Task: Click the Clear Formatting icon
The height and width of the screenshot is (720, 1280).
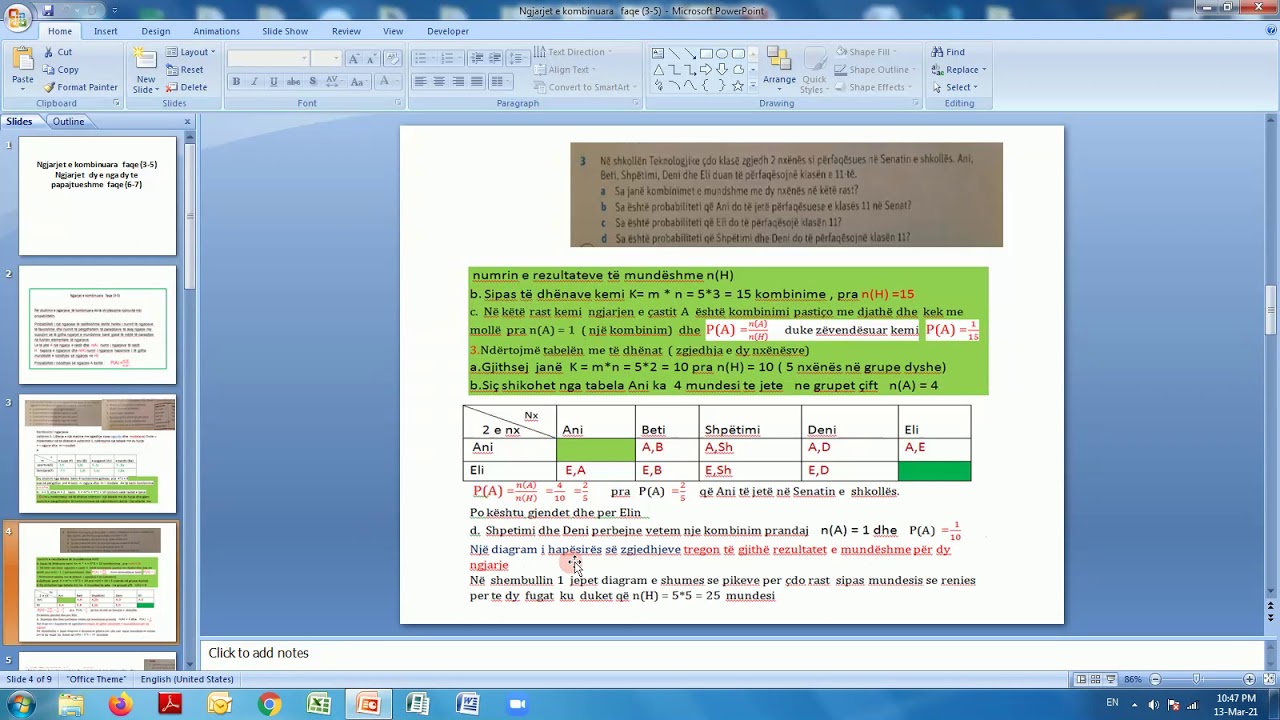Action: tap(392, 59)
